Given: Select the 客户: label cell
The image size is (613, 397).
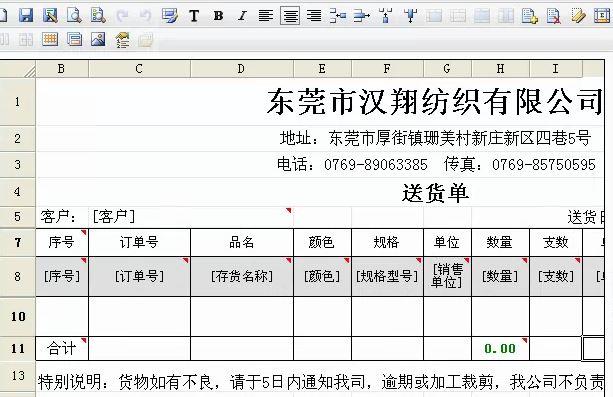Looking at the screenshot, I should (62, 217).
